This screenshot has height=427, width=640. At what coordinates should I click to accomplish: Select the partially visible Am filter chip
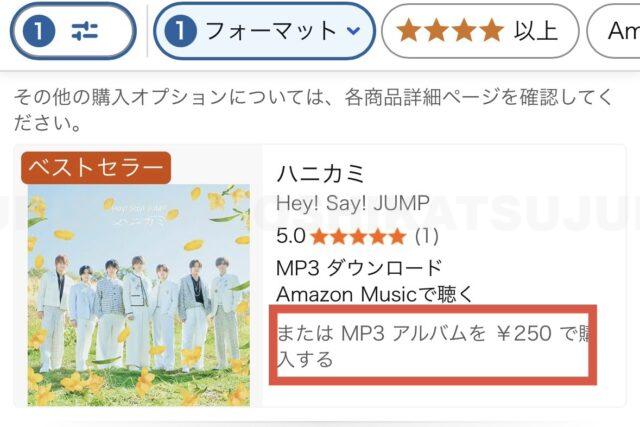pos(614,31)
